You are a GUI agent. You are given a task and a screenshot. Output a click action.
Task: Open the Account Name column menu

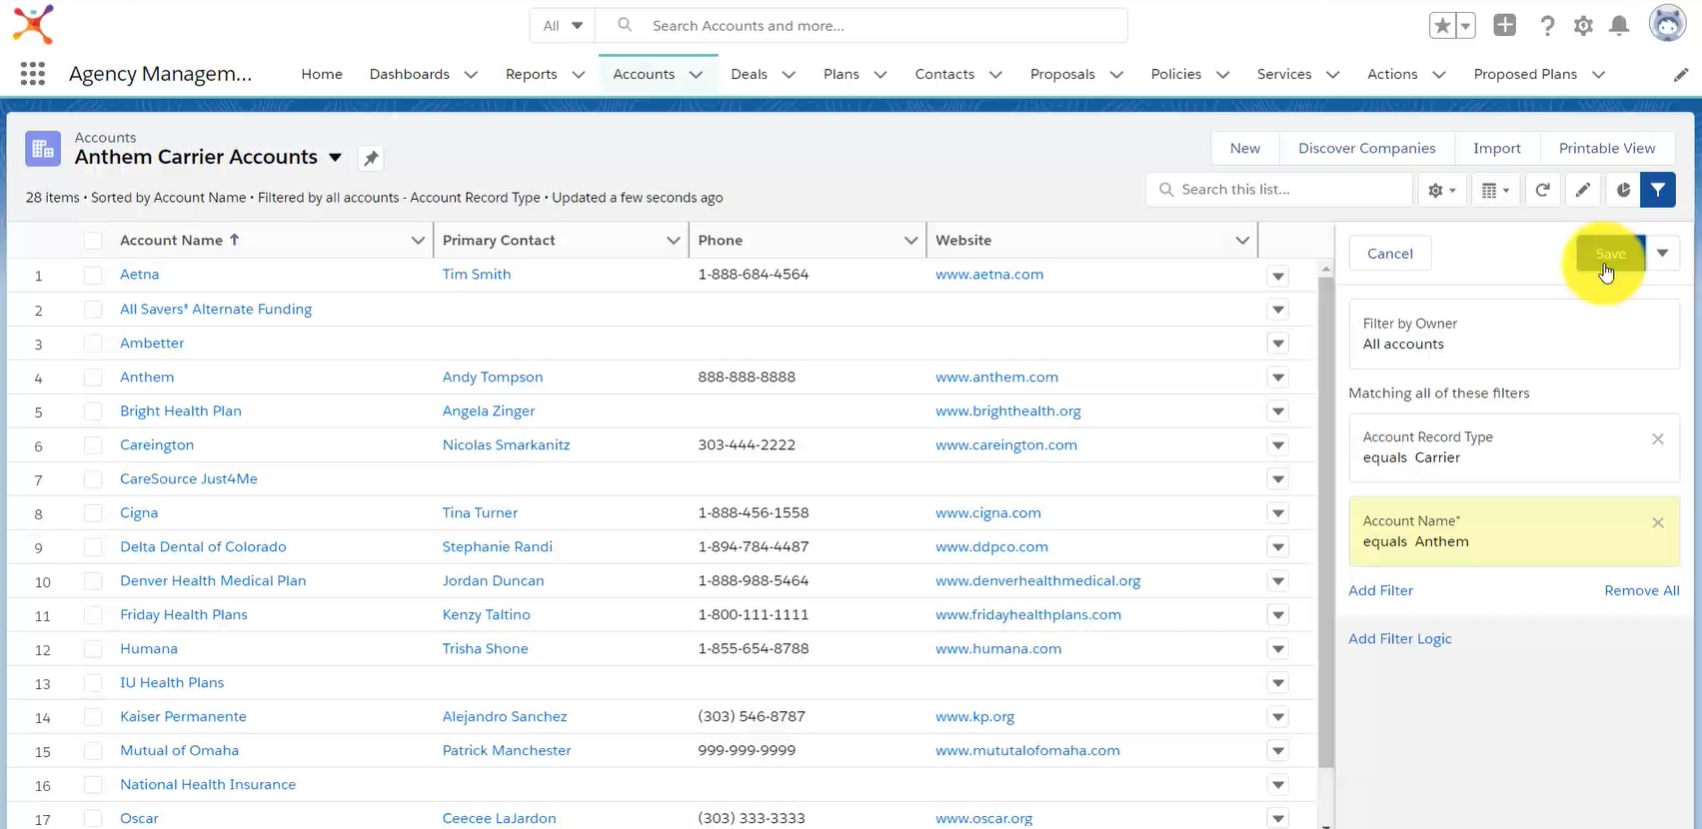(418, 240)
